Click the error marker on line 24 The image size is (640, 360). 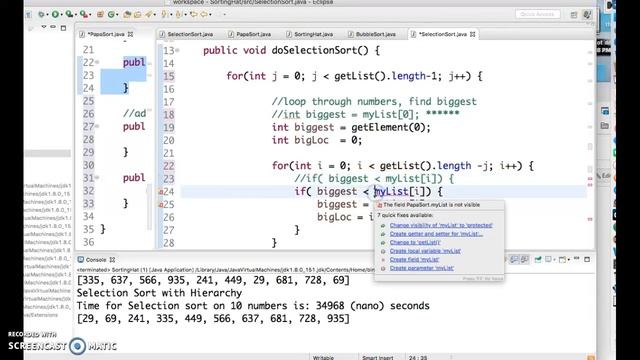pyautogui.click(x=161, y=191)
